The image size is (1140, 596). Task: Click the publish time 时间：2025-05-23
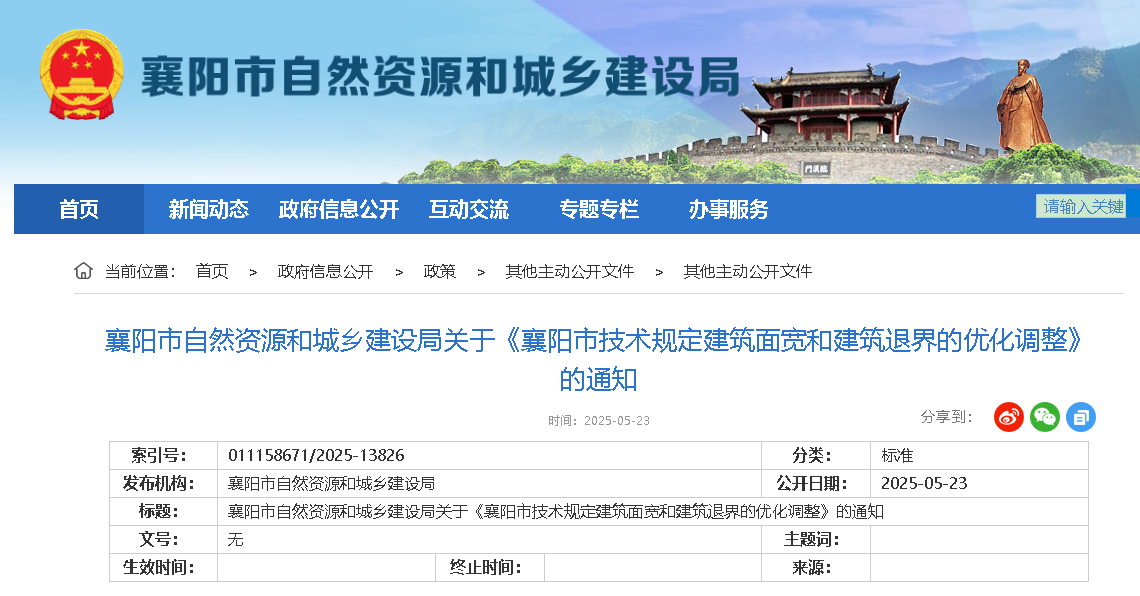(598, 421)
